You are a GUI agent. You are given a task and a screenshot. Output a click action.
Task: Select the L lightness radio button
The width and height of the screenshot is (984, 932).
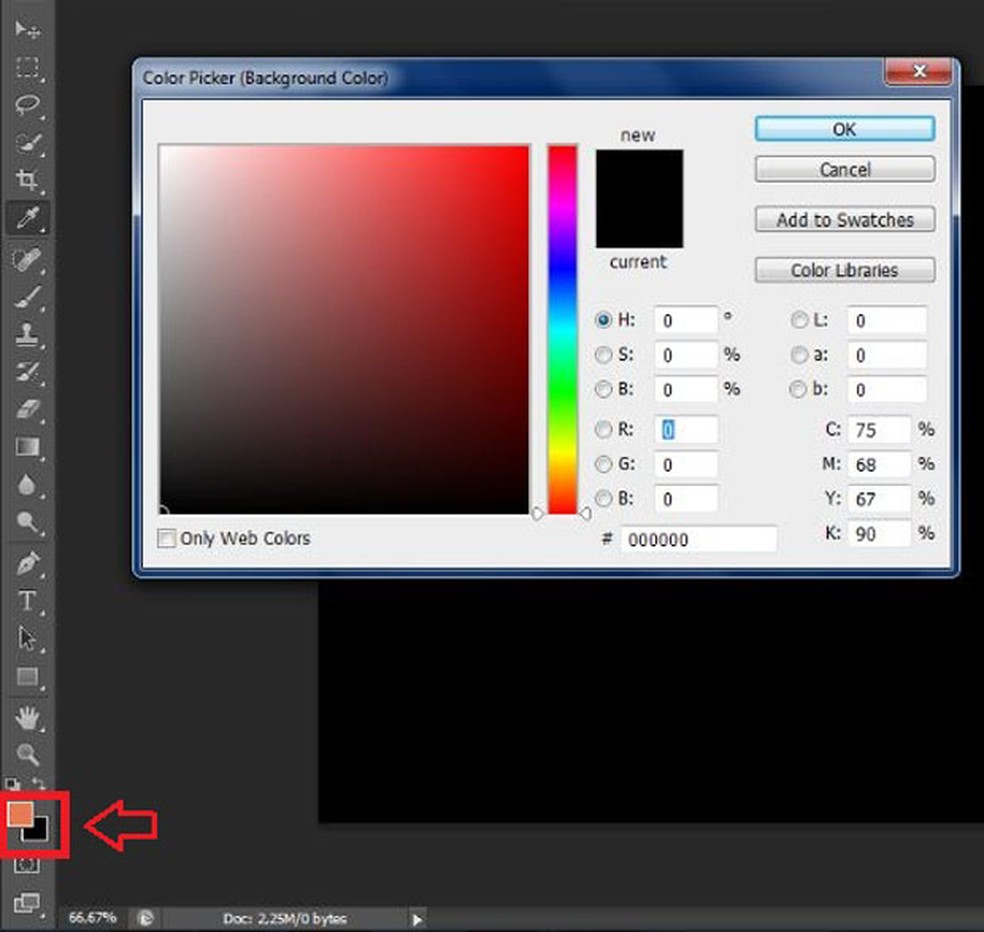pos(799,320)
